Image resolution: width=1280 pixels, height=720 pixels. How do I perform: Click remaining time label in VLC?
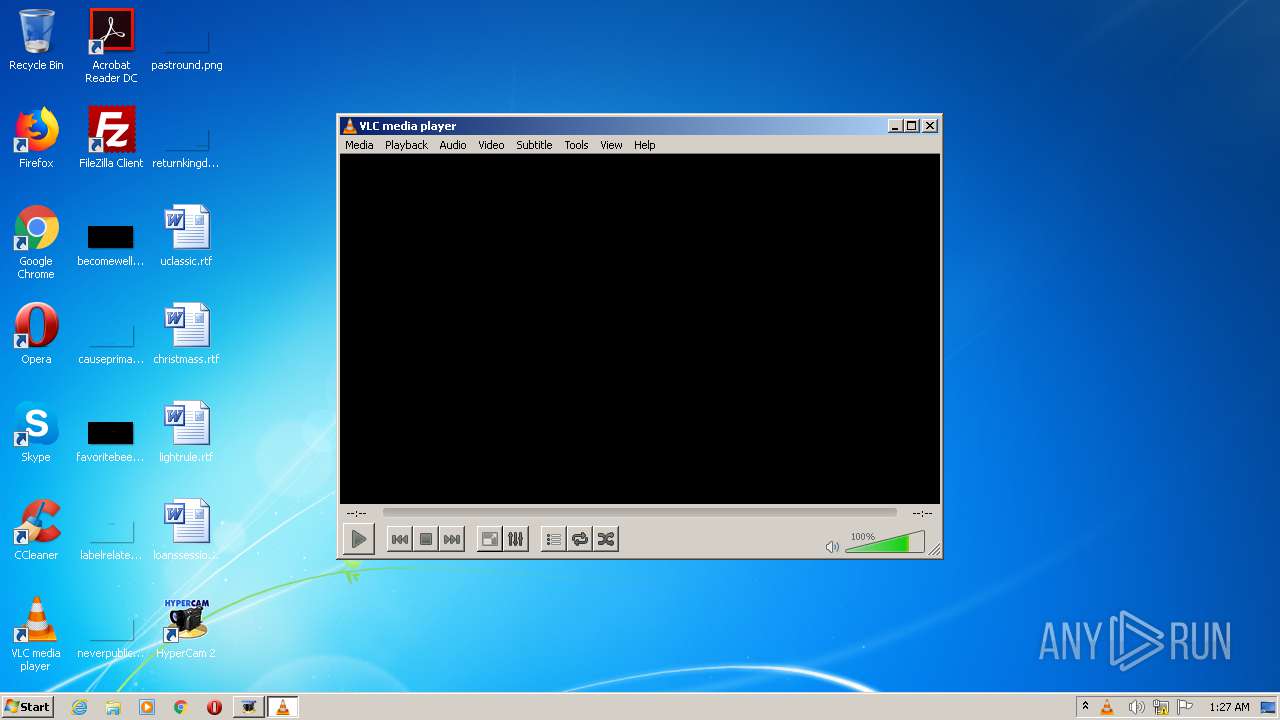tap(922, 513)
